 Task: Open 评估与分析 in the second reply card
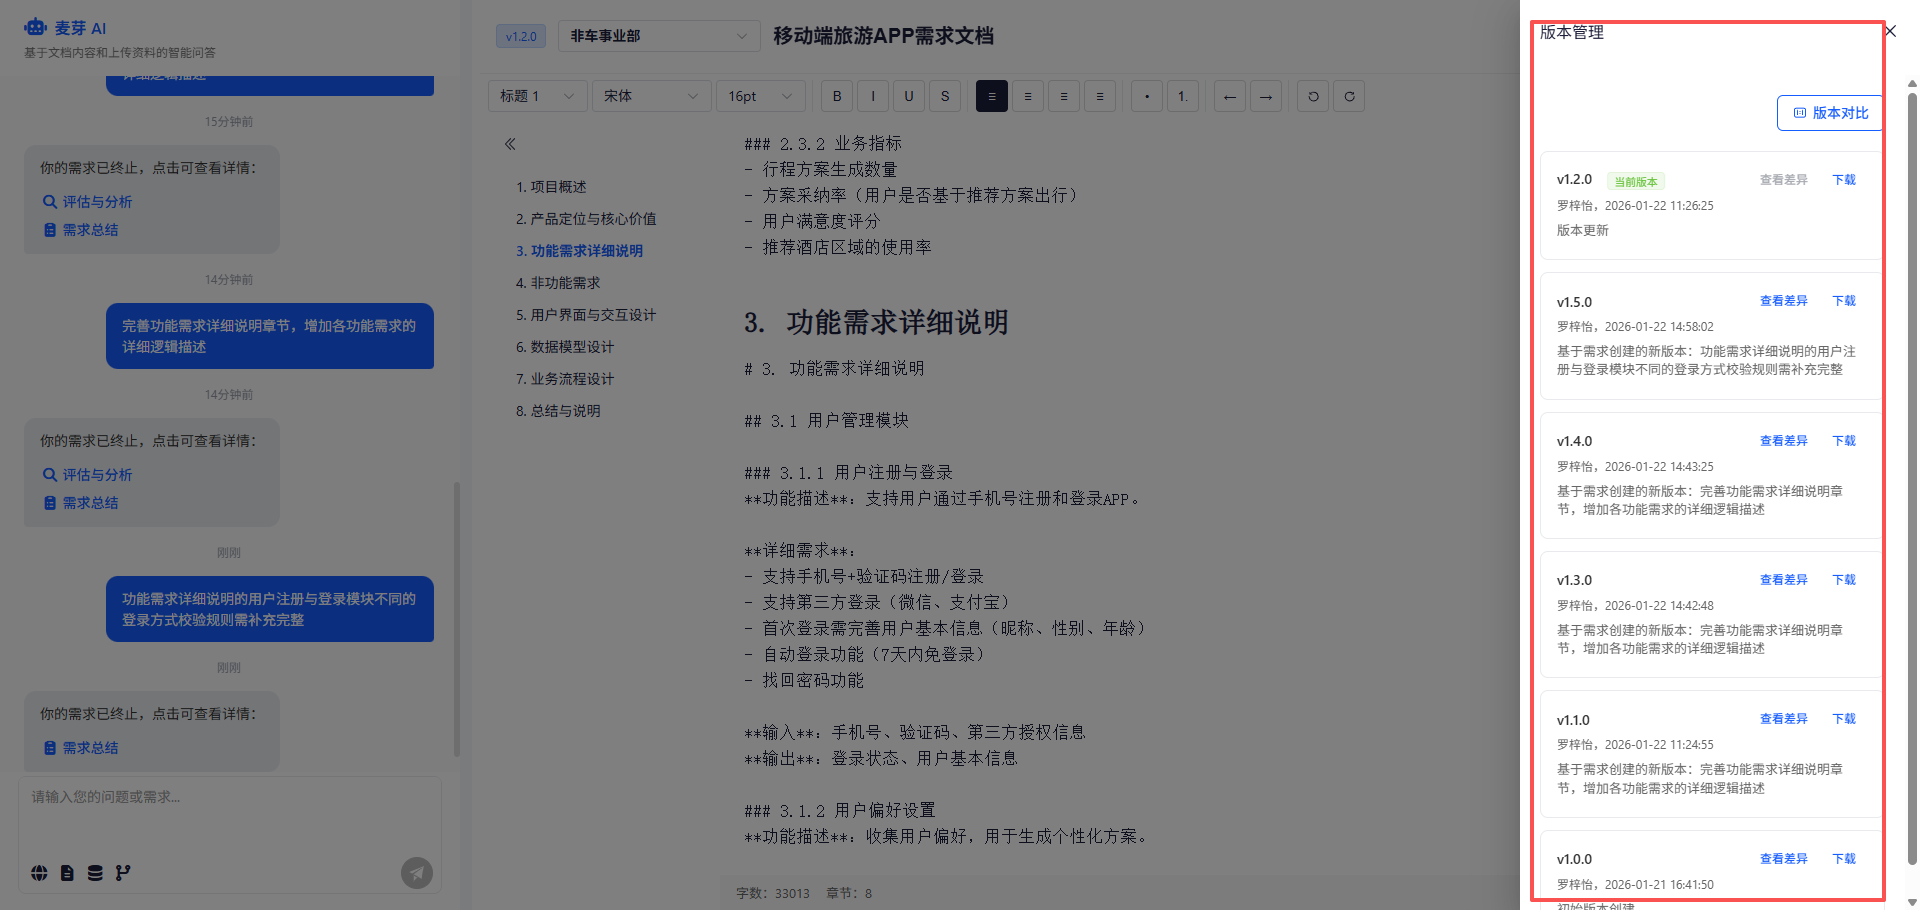tap(87, 475)
